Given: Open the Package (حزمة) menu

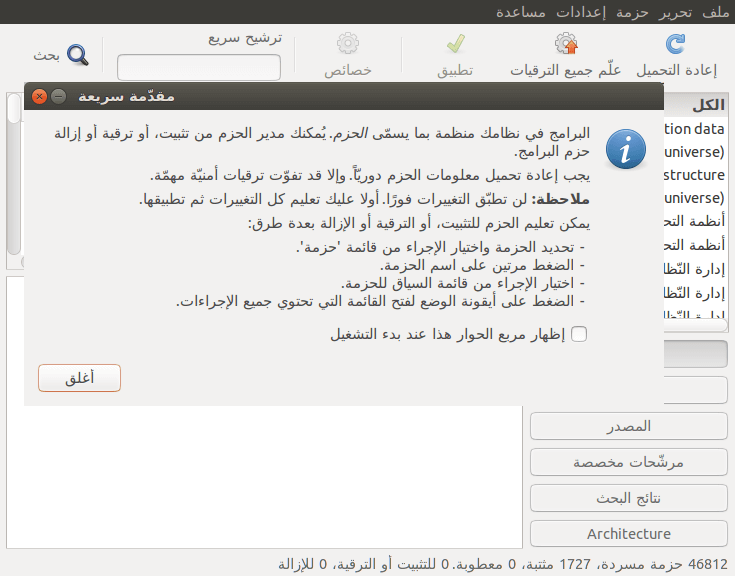Looking at the screenshot, I should (632, 12).
